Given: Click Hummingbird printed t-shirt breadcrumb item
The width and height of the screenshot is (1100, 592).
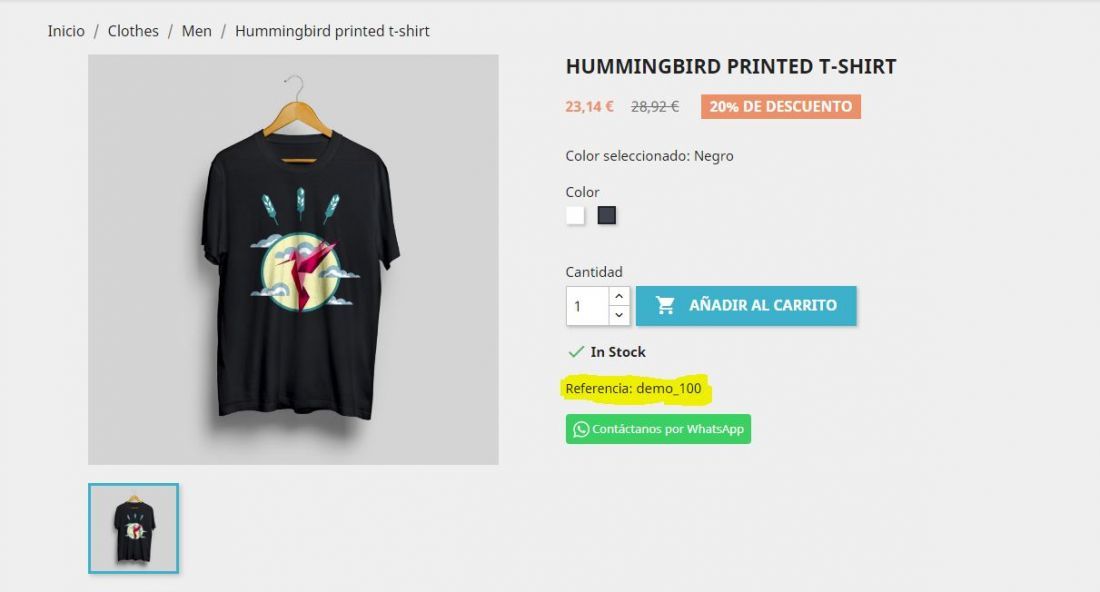Looking at the screenshot, I should click(332, 31).
